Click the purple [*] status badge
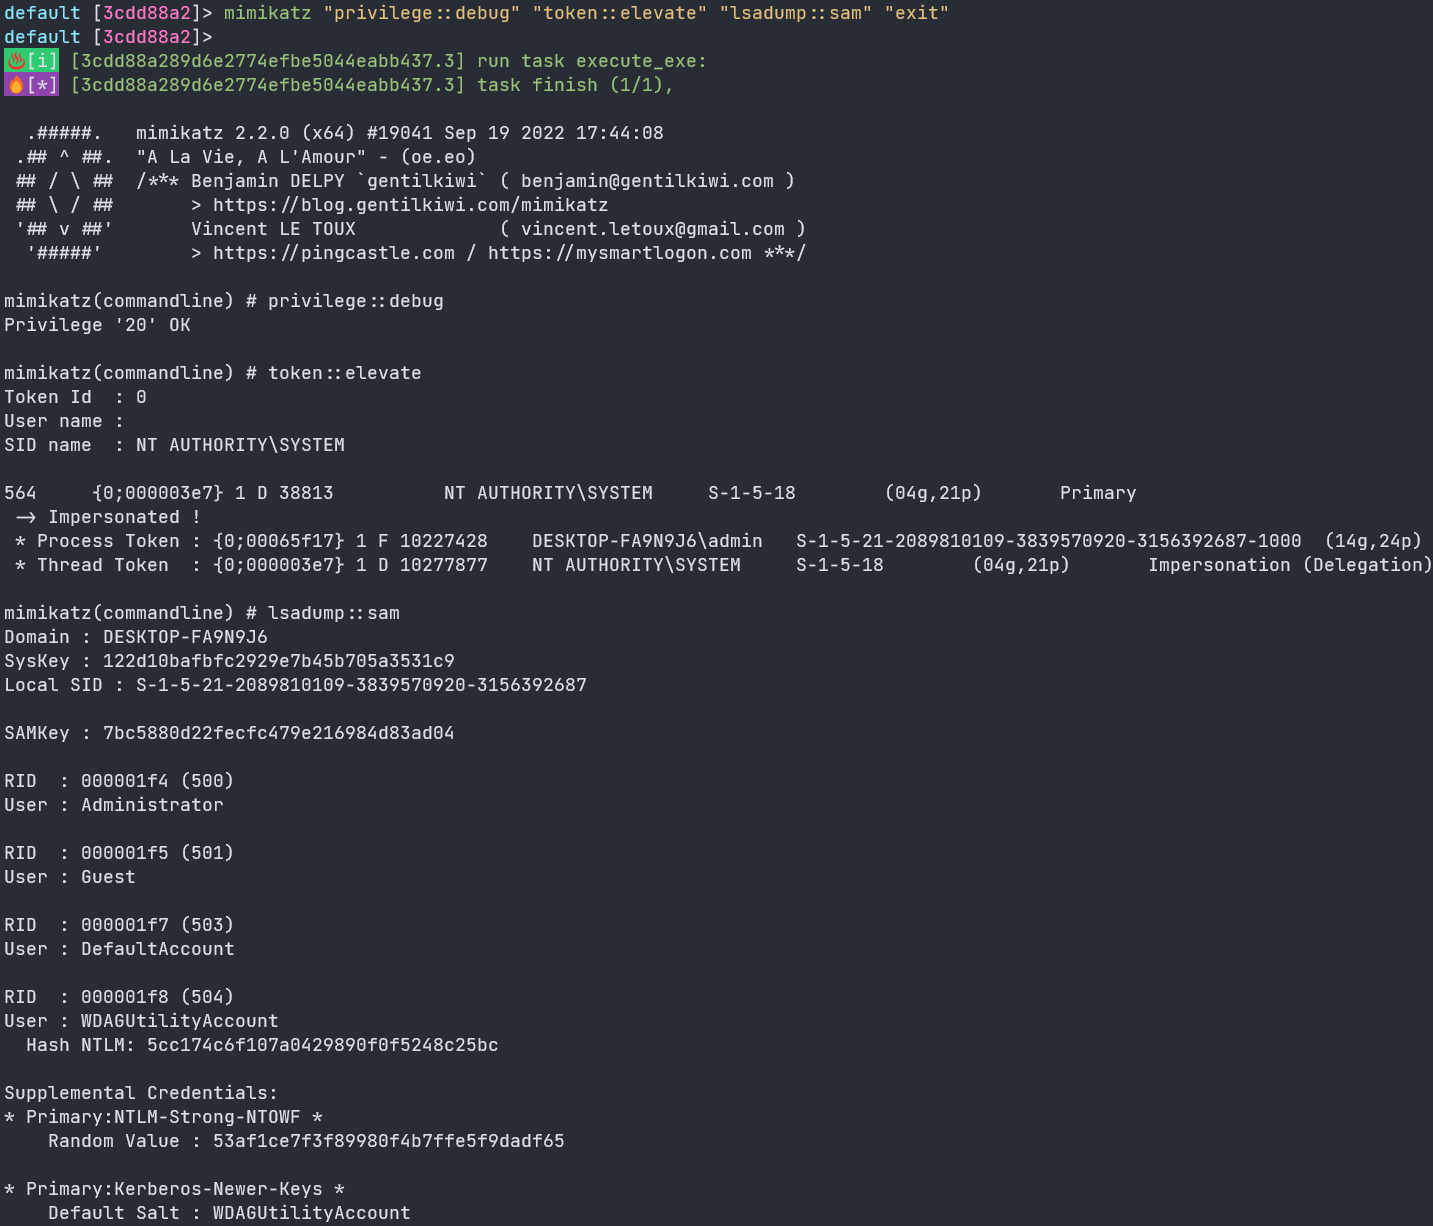The height and width of the screenshot is (1226, 1433). [x=31, y=85]
